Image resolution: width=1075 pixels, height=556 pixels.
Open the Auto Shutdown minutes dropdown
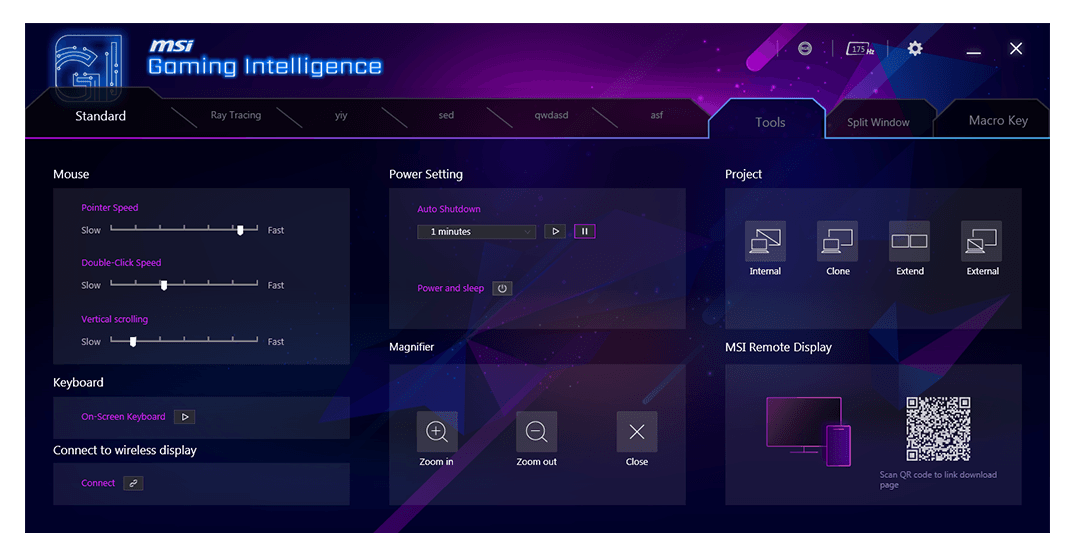[476, 232]
